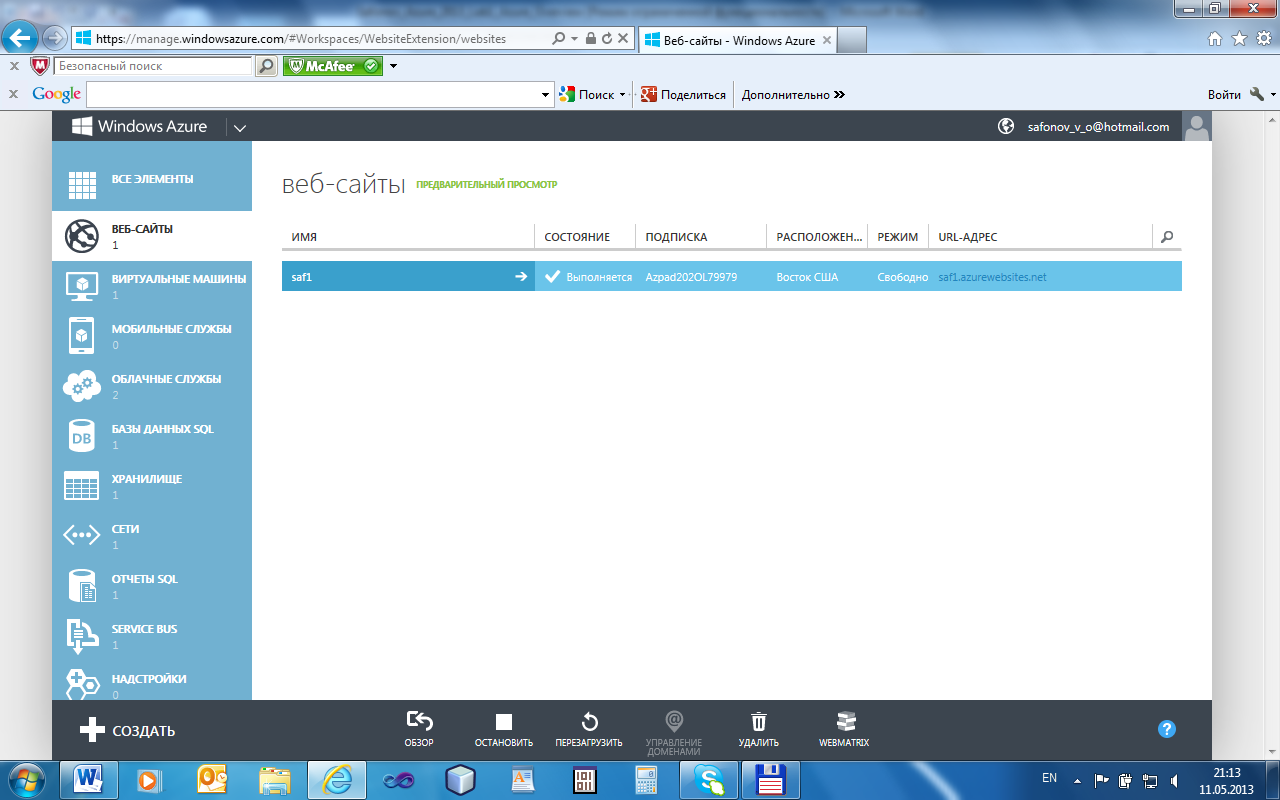Viewport: 1280px width, 800px height.
Task: Sort by the URL-адрес column header
Action: tap(967, 237)
